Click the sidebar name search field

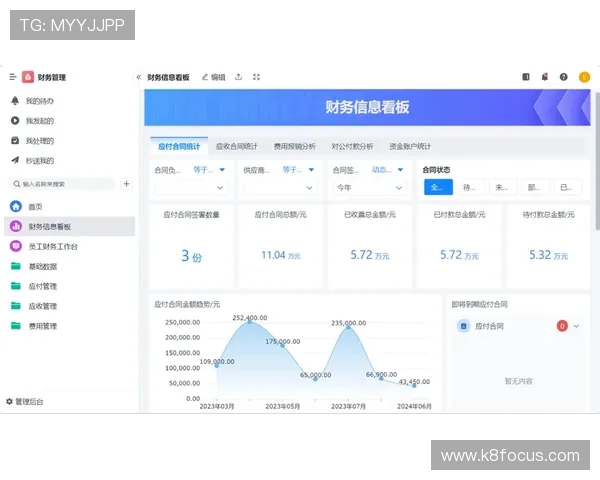coord(61,184)
